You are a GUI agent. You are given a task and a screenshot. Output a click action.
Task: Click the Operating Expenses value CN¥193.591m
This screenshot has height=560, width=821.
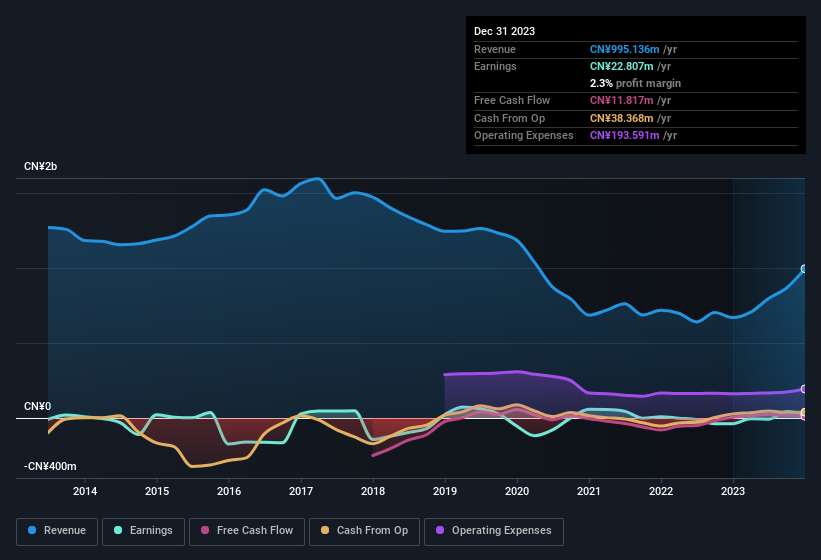(625, 135)
